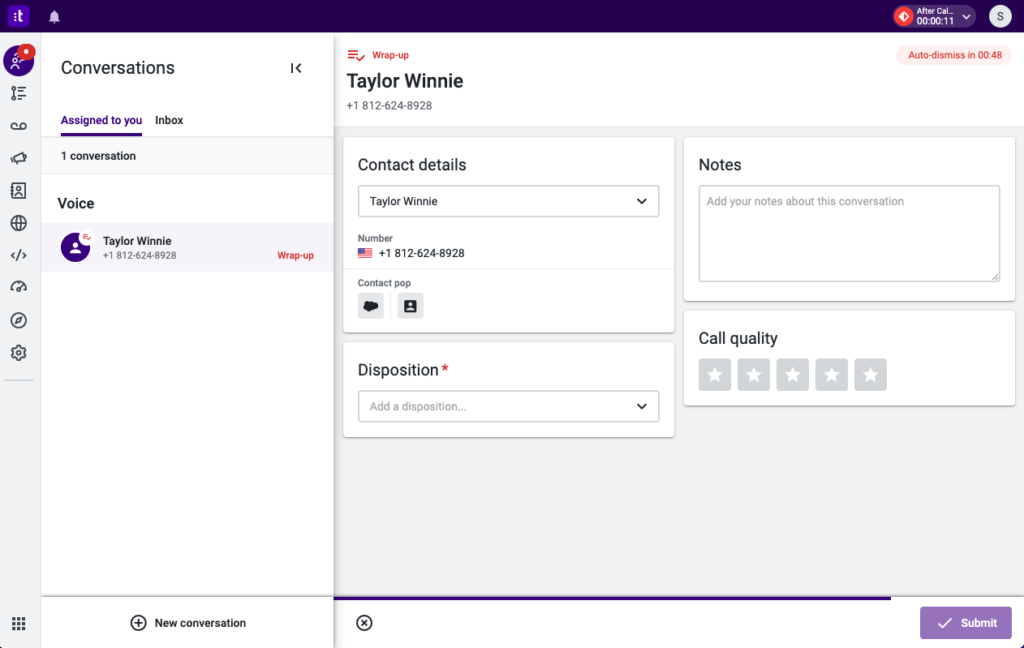
Task: Open the activity list icon in sidebar
Action: [18, 93]
